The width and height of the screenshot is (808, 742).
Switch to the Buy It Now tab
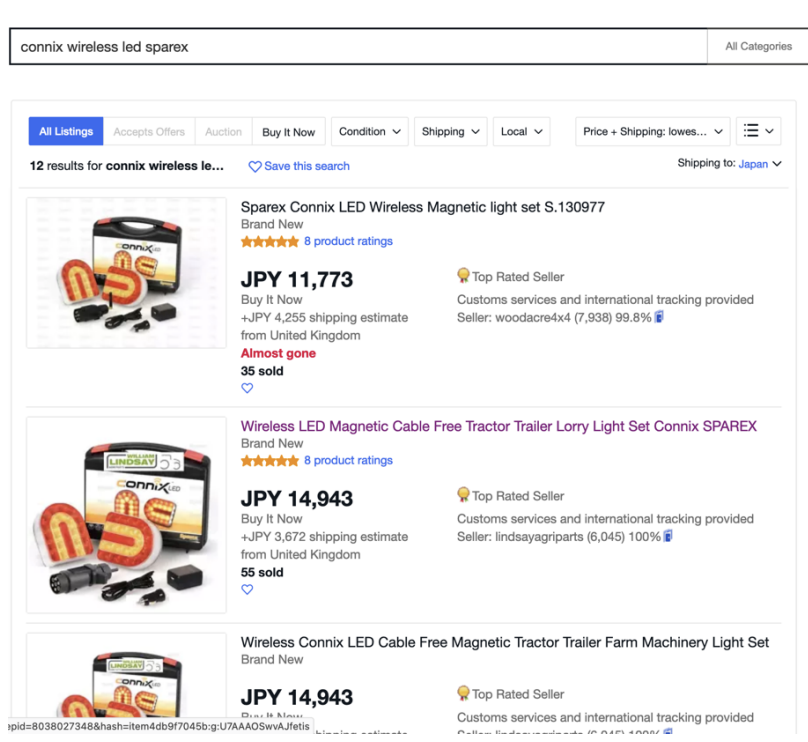[x=288, y=132]
